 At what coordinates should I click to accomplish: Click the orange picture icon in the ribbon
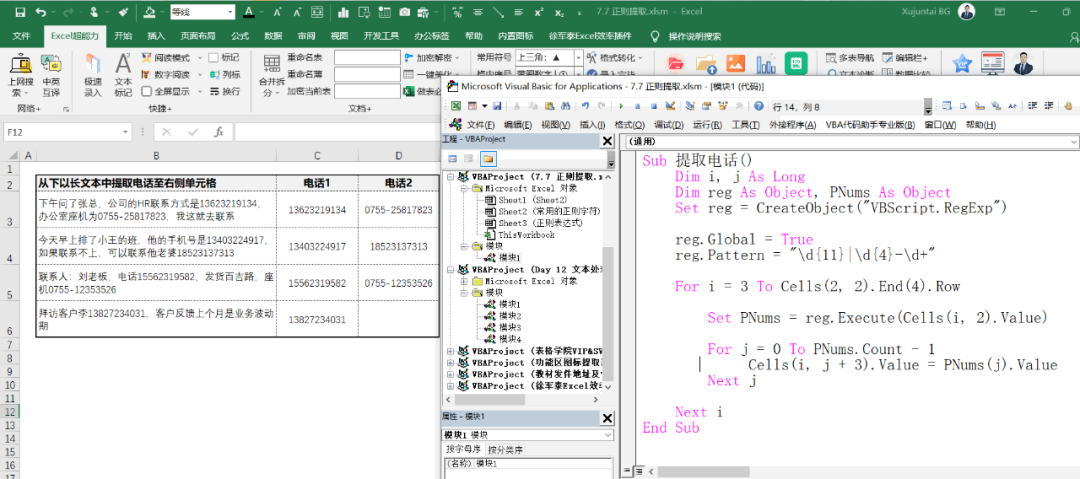pyautogui.click(x=736, y=64)
